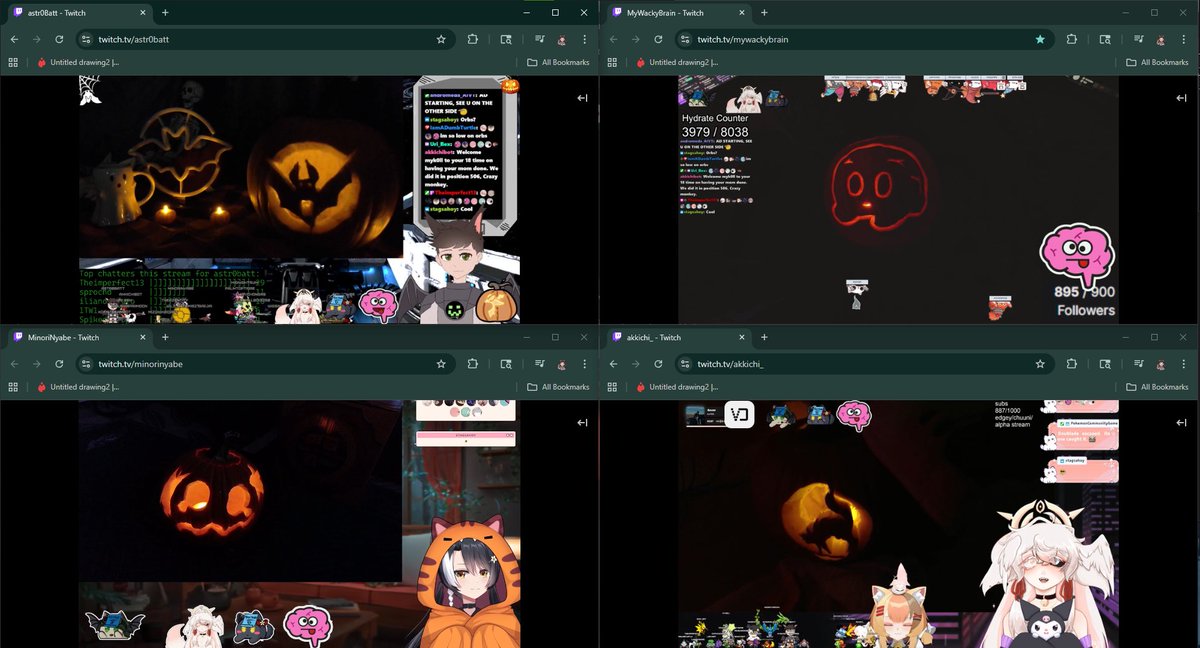Image resolution: width=1200 pixels, height=648 pixels.
Task: Bookmark the twitch.tv/astr0batt page with star
Action: pyautogui.click(x=441, y=39)
